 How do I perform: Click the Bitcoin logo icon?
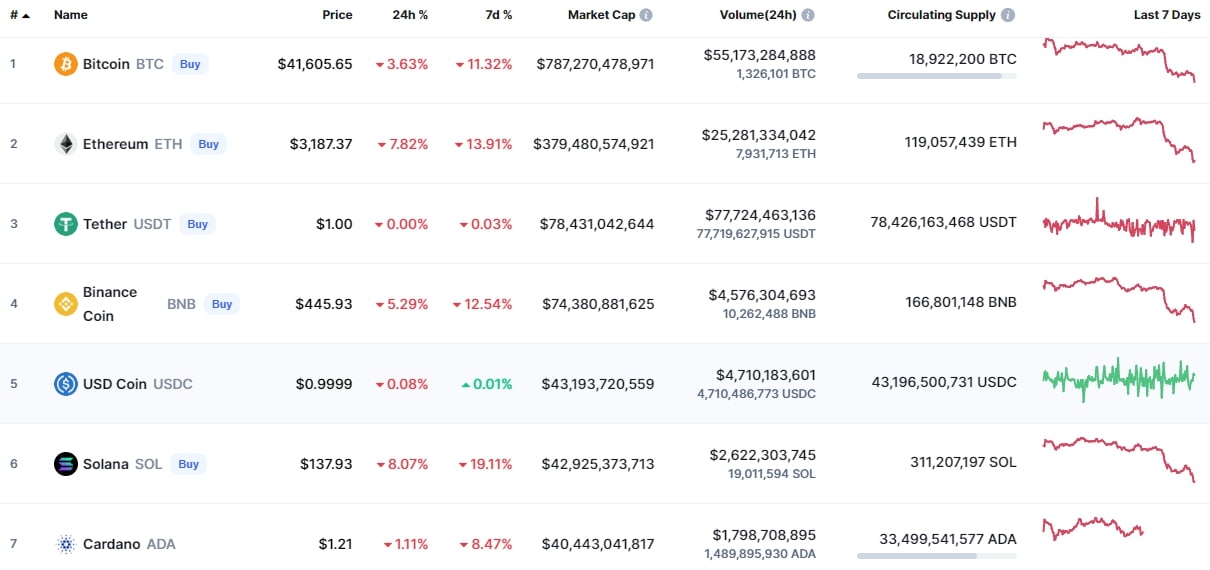coord(65,64)
